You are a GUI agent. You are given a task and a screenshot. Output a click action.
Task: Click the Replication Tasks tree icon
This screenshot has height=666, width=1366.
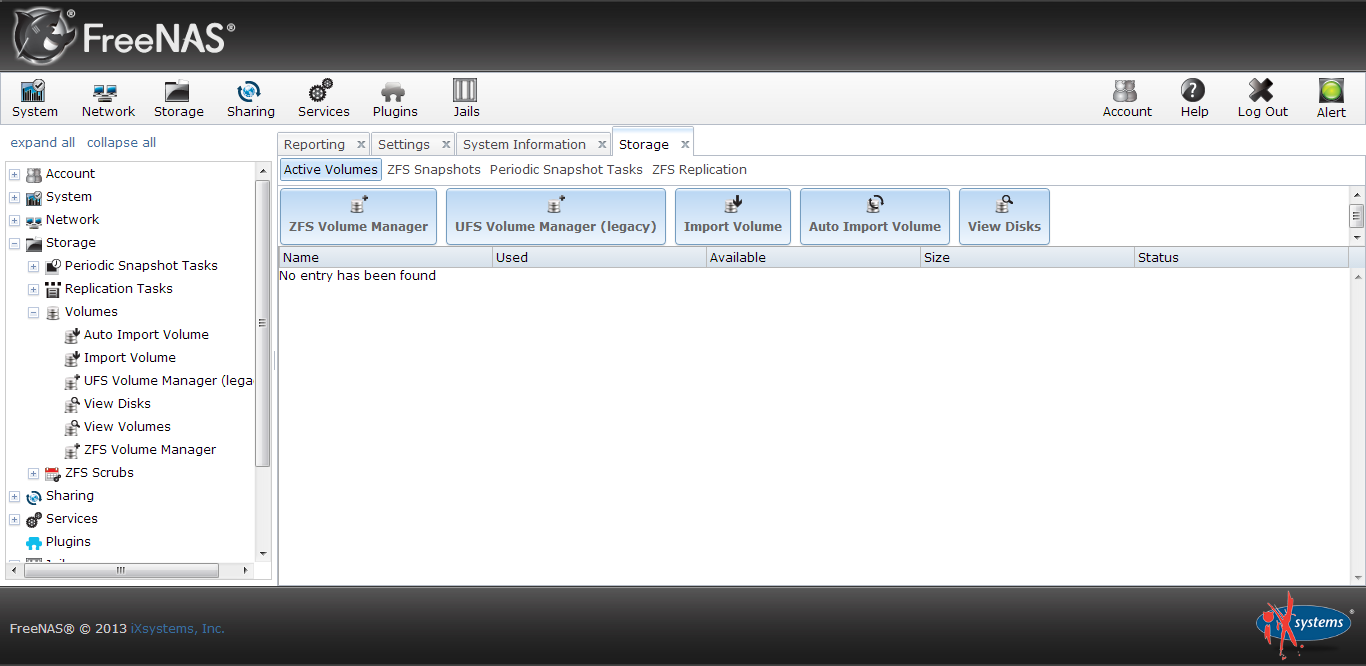(x=53, y=289)
